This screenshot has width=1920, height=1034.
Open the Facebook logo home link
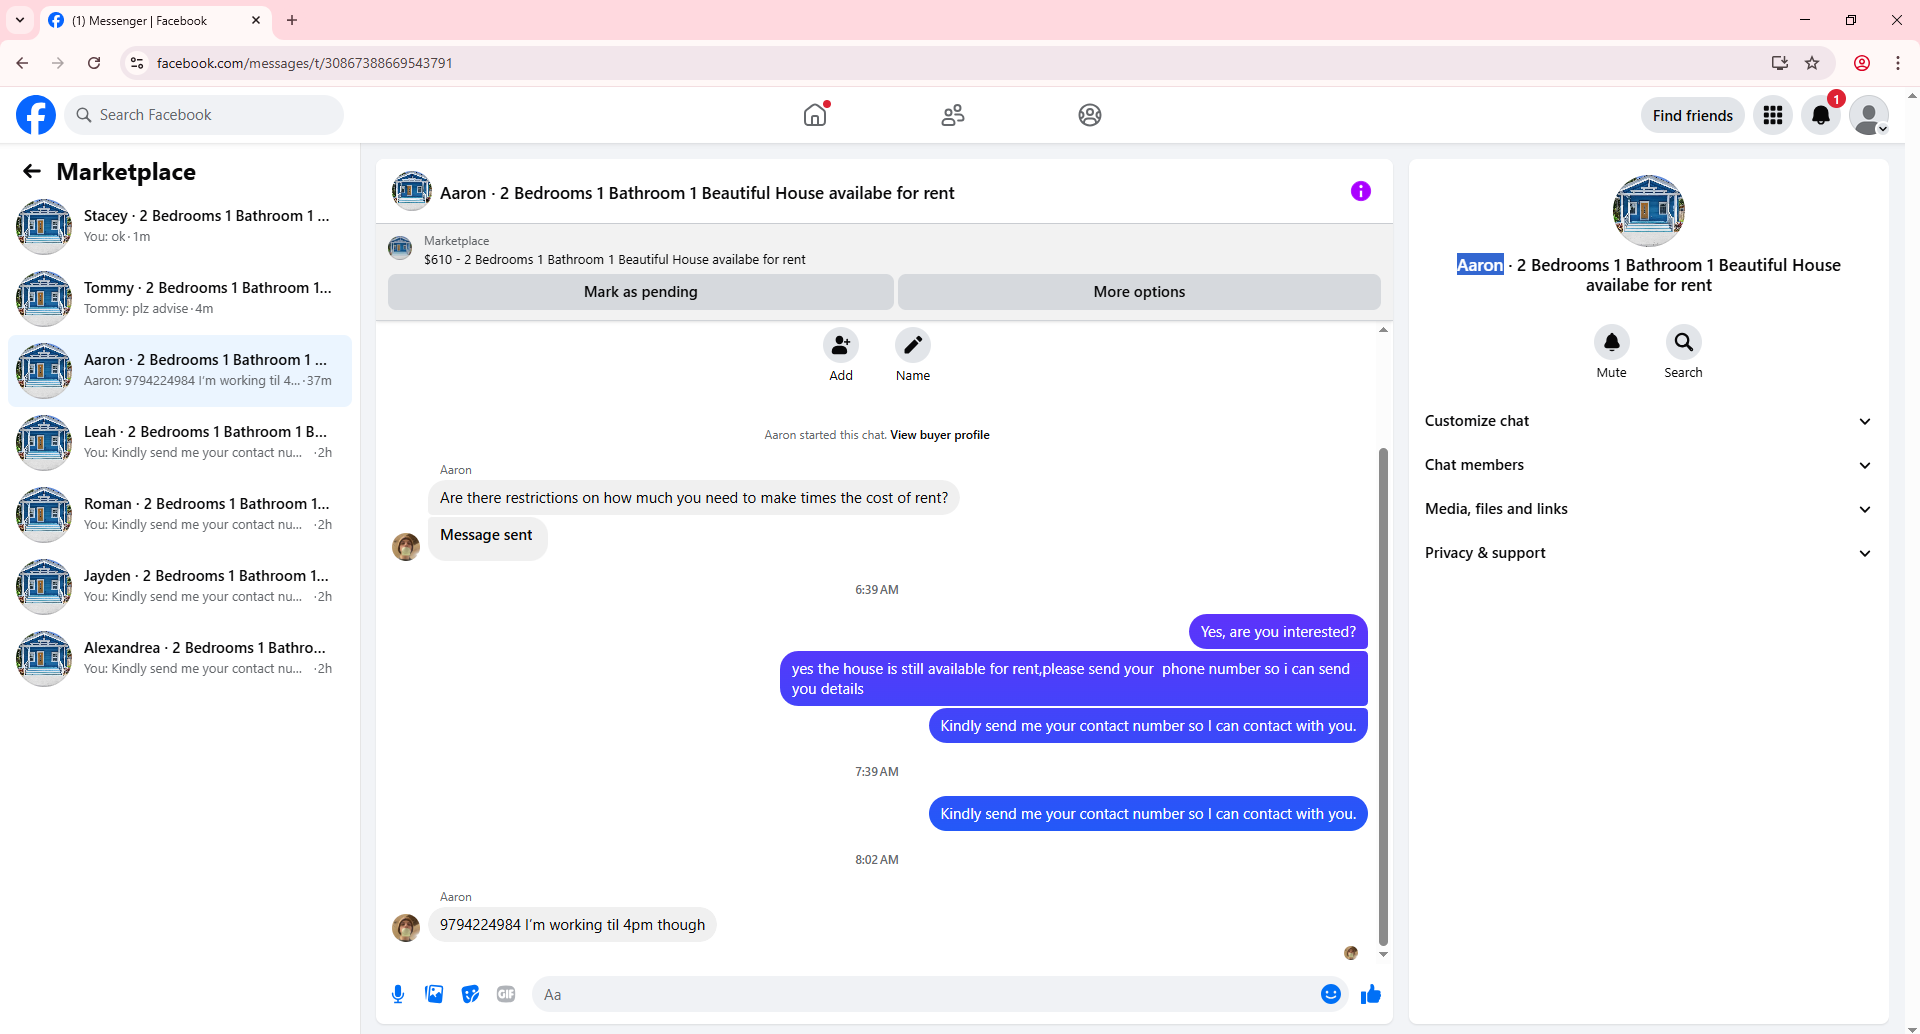pyautogui.click(x=36, y=115)
